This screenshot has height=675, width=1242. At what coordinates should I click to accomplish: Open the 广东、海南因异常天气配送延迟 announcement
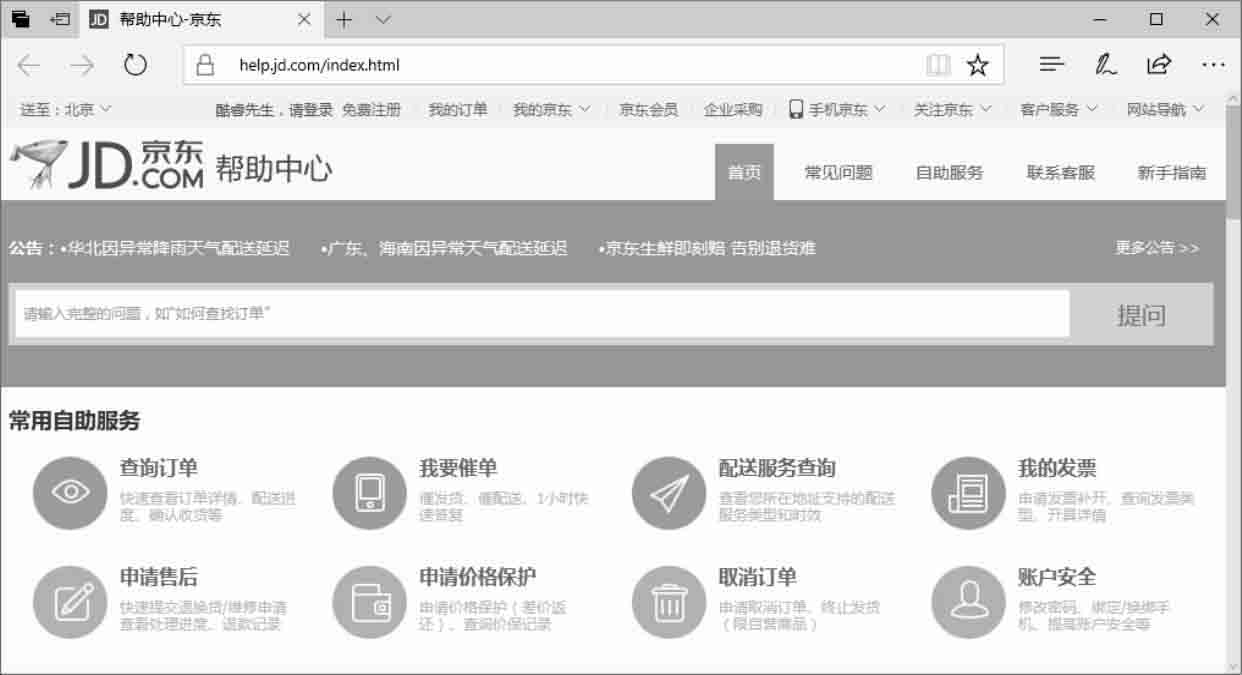coord(444,248)
